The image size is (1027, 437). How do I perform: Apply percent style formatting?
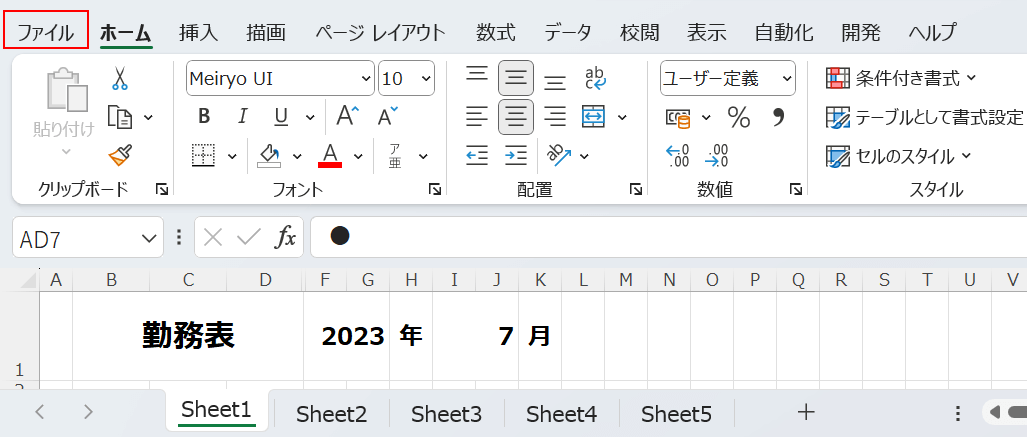pos(739,117)
